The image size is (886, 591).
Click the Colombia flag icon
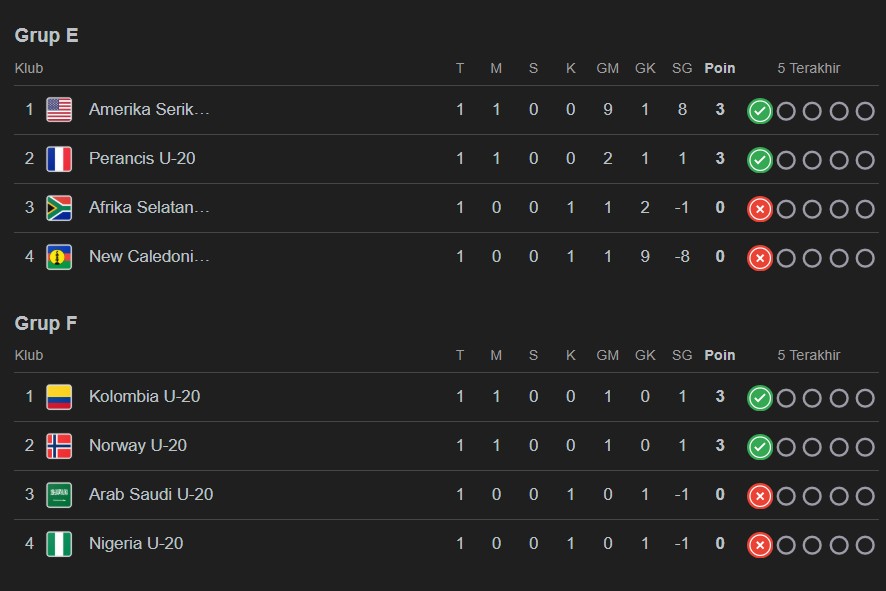(59, 397)
